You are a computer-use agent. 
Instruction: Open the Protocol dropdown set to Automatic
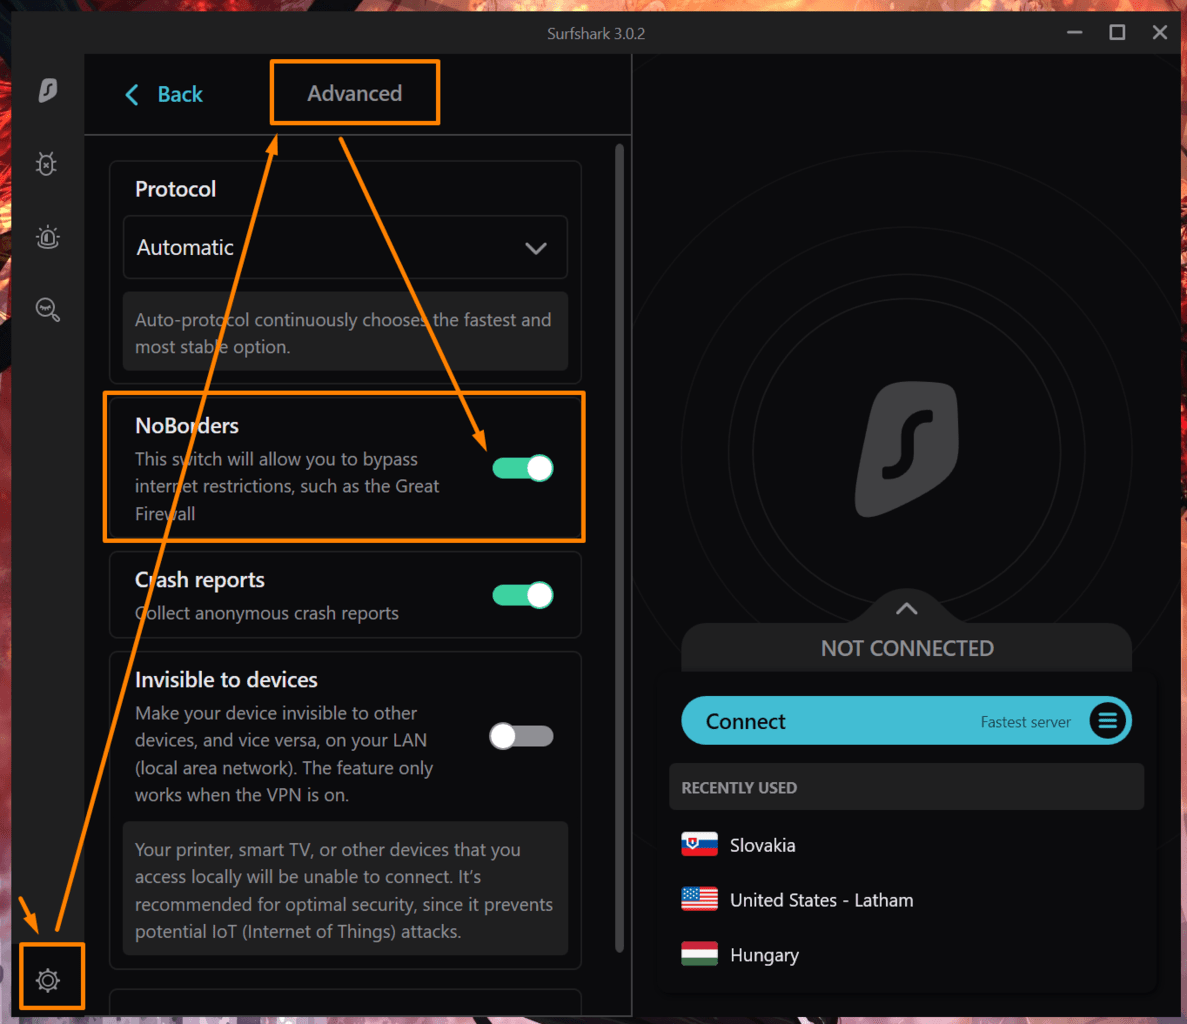pos(345,247)
